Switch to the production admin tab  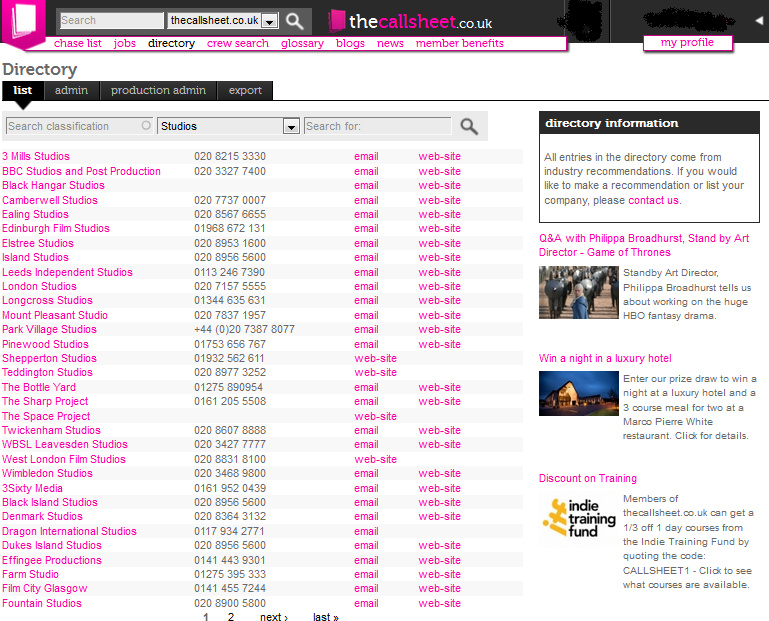click(x=158, y=90)
